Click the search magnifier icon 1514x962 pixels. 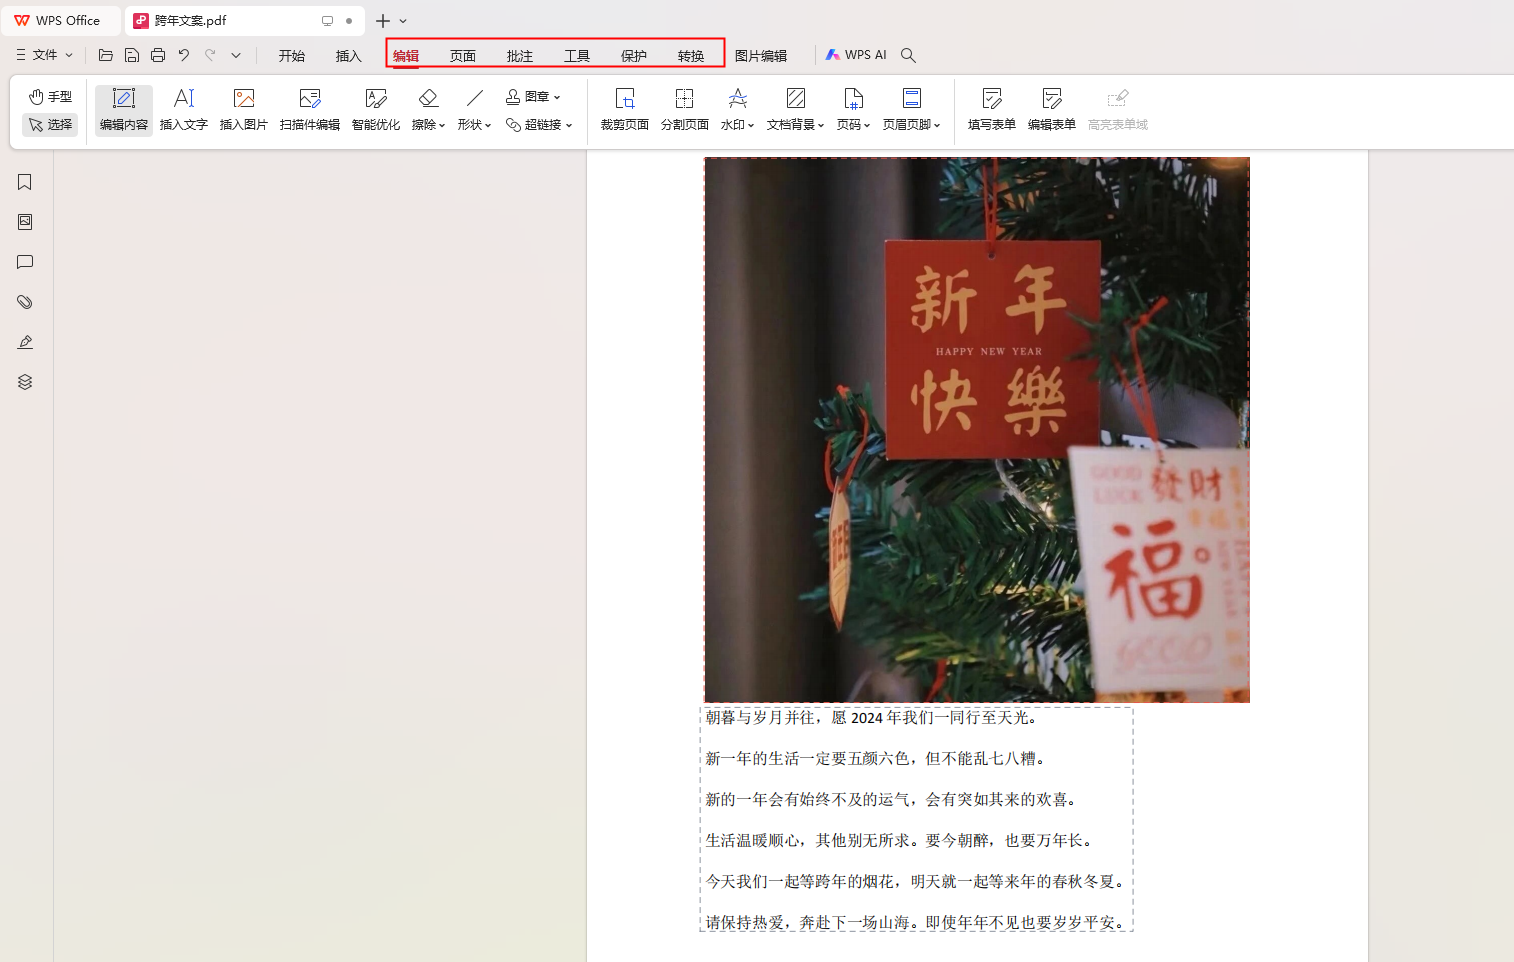[908, 55]
